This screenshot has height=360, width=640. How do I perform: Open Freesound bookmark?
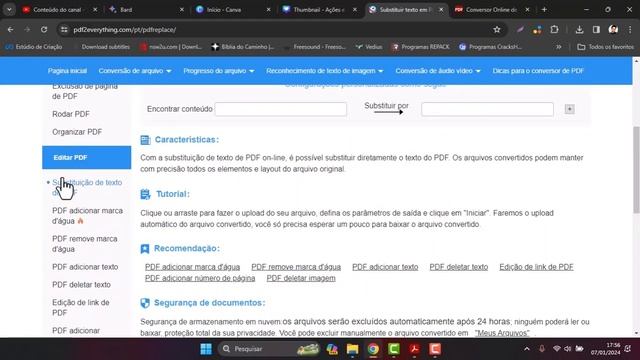[315, 47]
